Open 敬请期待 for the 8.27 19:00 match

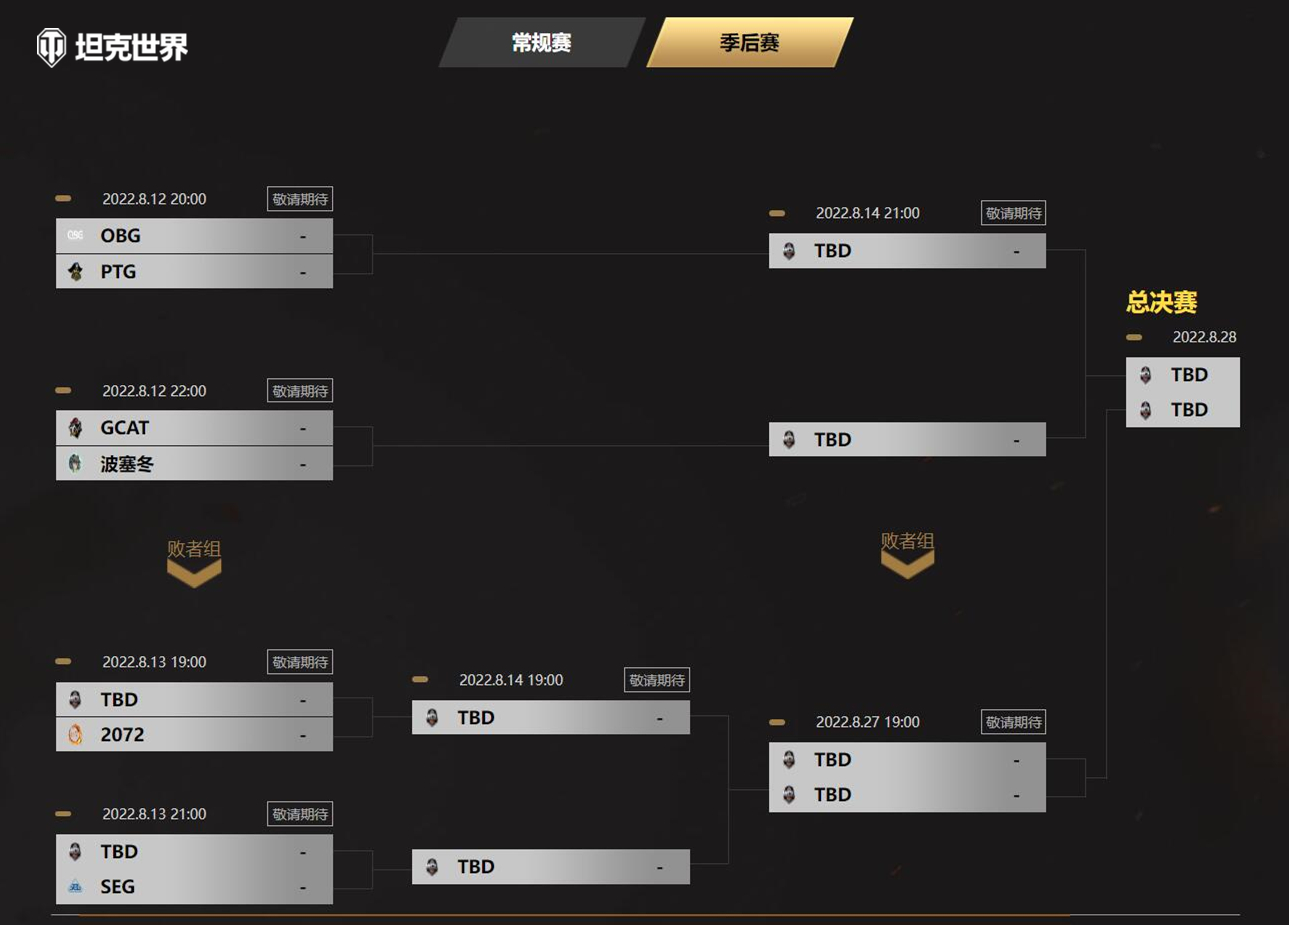(1013, 722)
